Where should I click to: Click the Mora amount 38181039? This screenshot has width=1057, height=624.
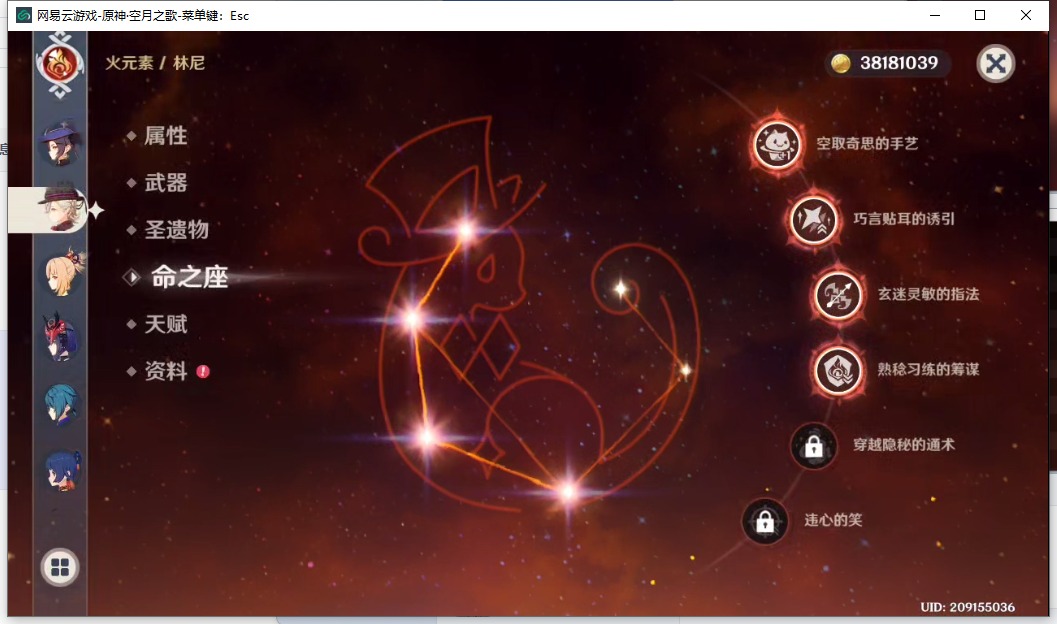pos(899,63)
